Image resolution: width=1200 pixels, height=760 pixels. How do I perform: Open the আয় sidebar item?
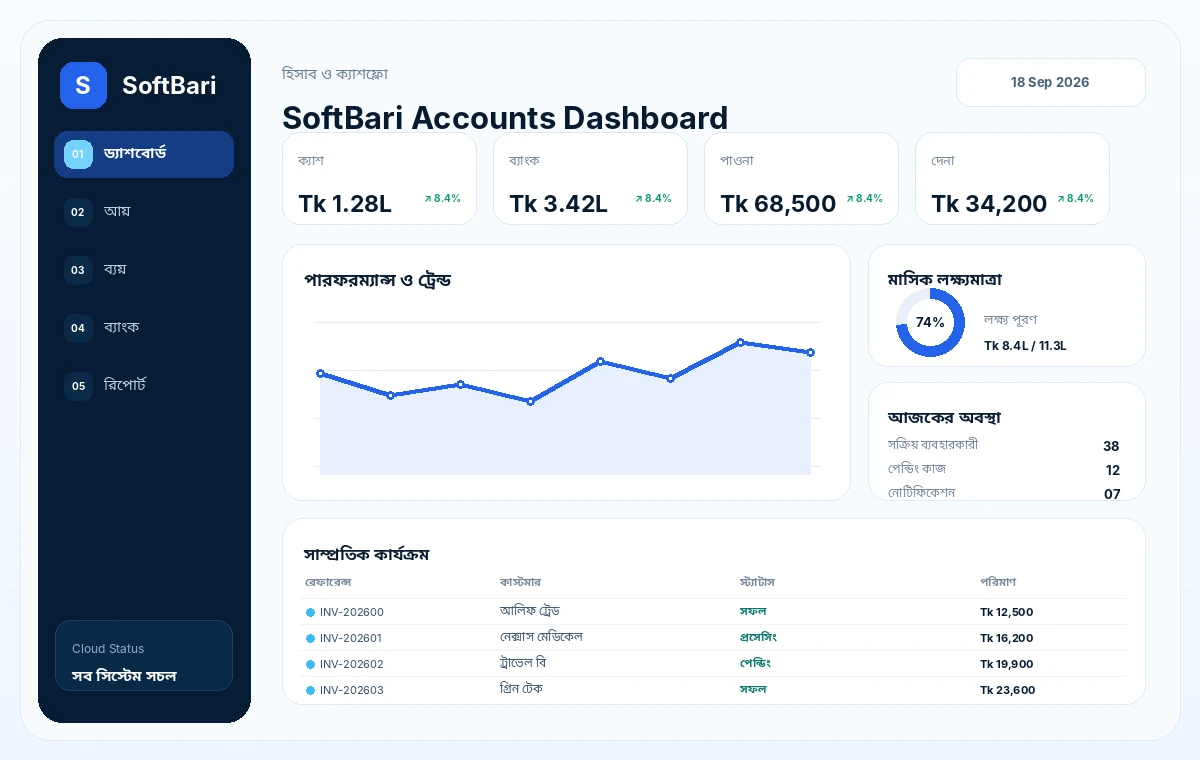tap(144, 212)
